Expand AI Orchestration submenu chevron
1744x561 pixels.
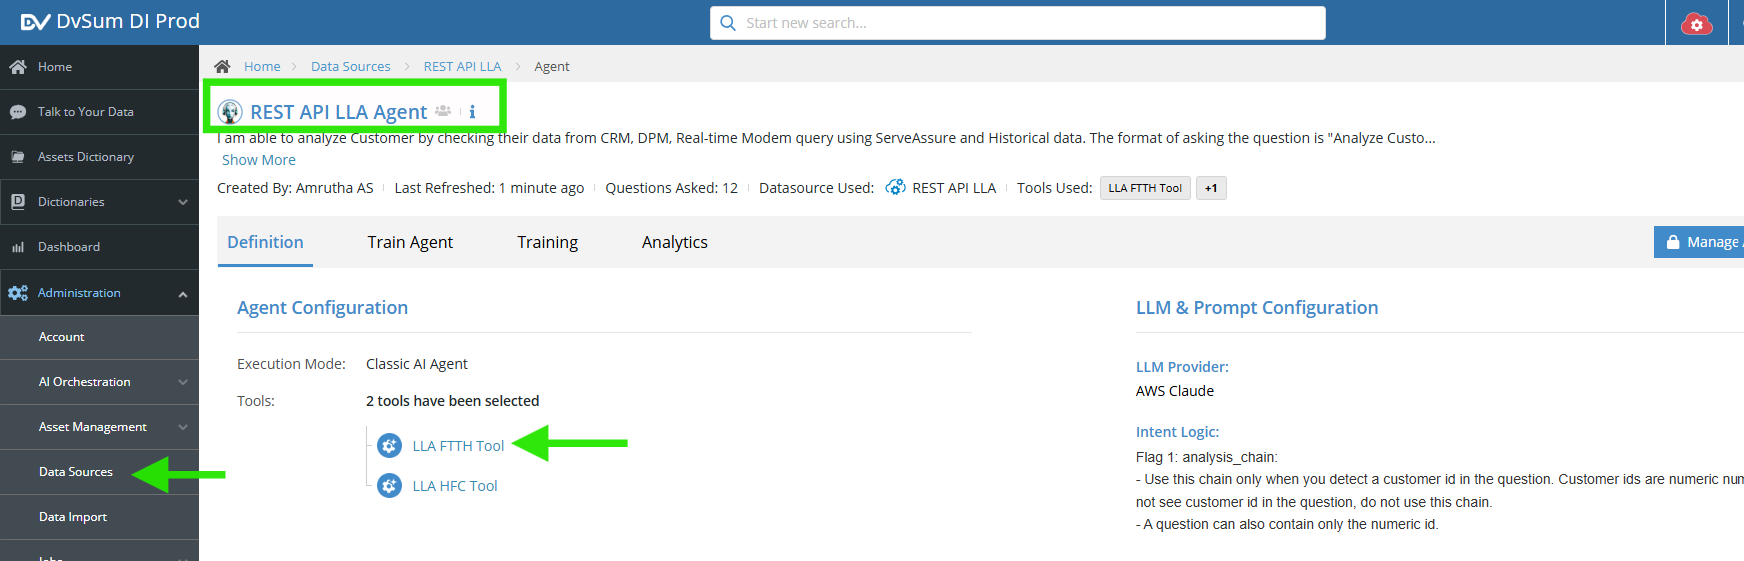tap(183, 382)
